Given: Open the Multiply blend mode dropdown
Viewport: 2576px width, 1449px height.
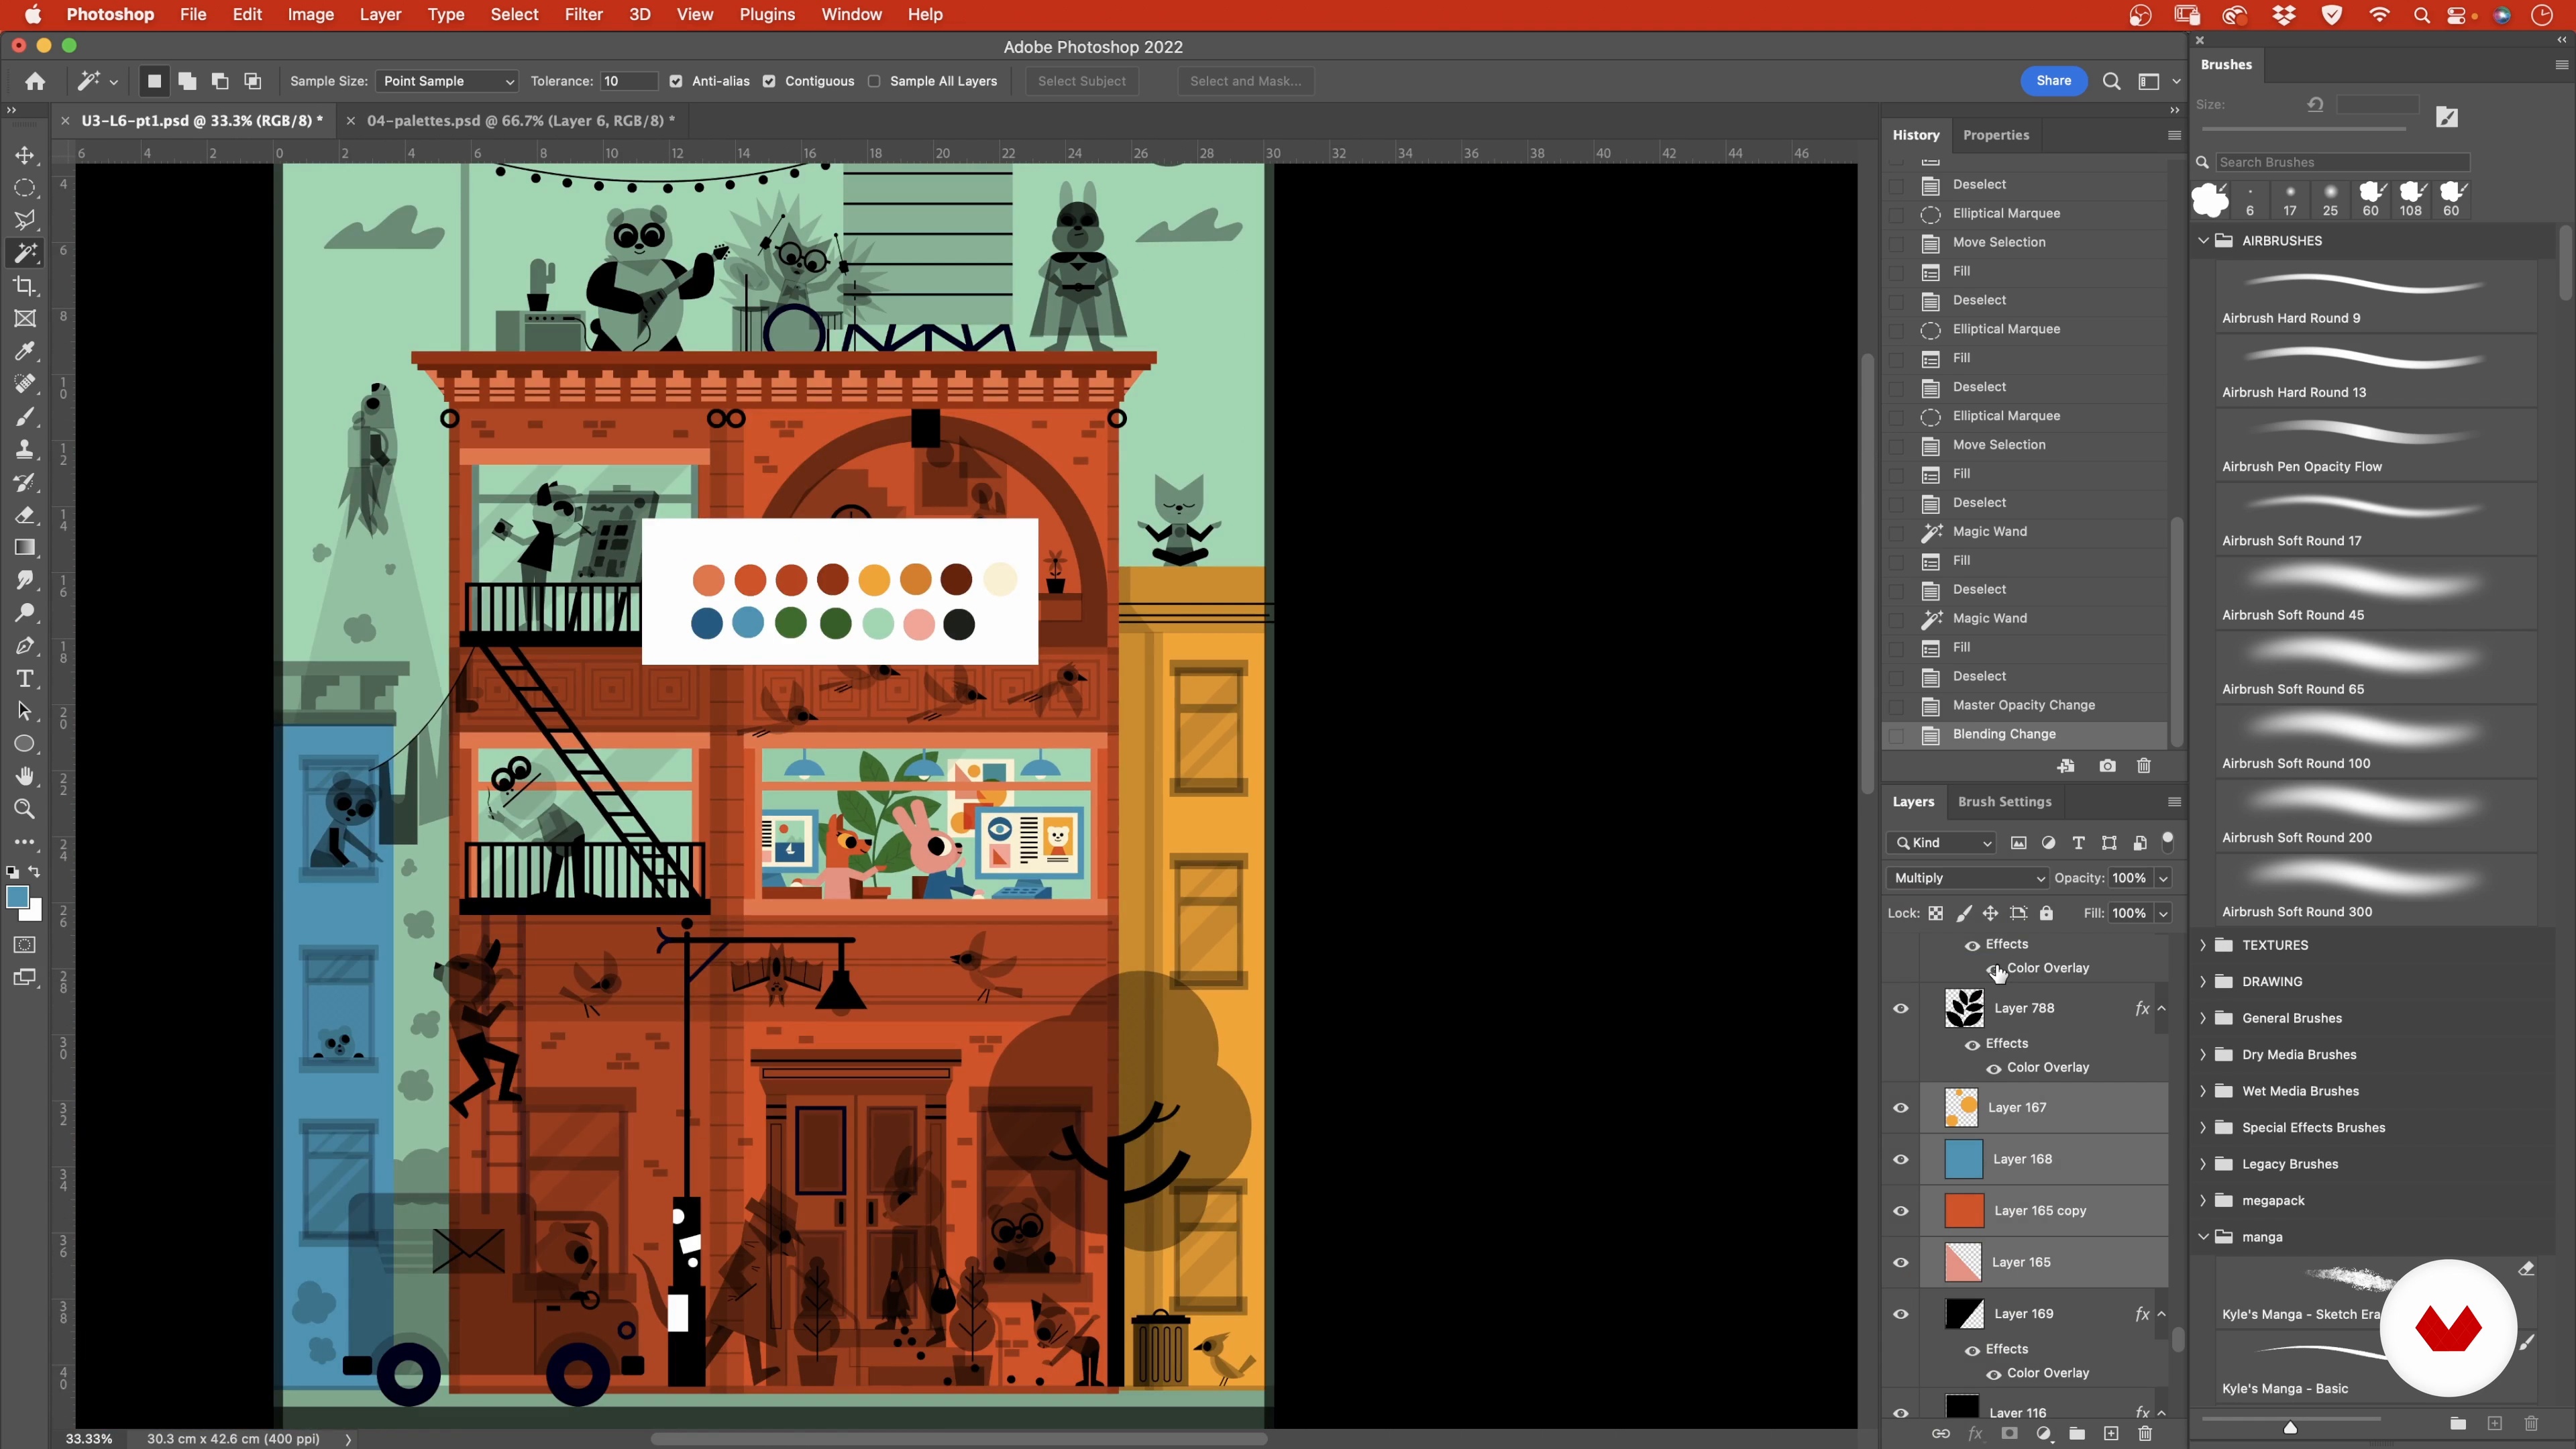Looking at the screenshot, I should click(x=1967, y=878).
